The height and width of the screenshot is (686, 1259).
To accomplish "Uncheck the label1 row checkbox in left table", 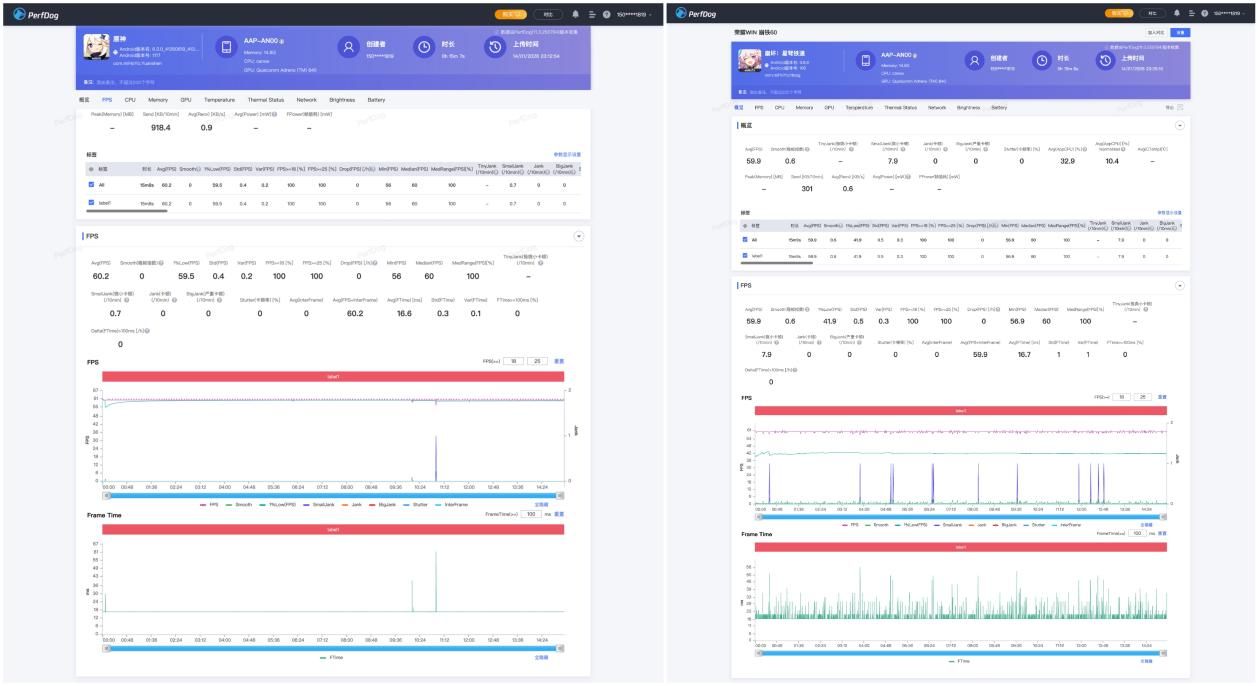I will (x=91, y=203).
